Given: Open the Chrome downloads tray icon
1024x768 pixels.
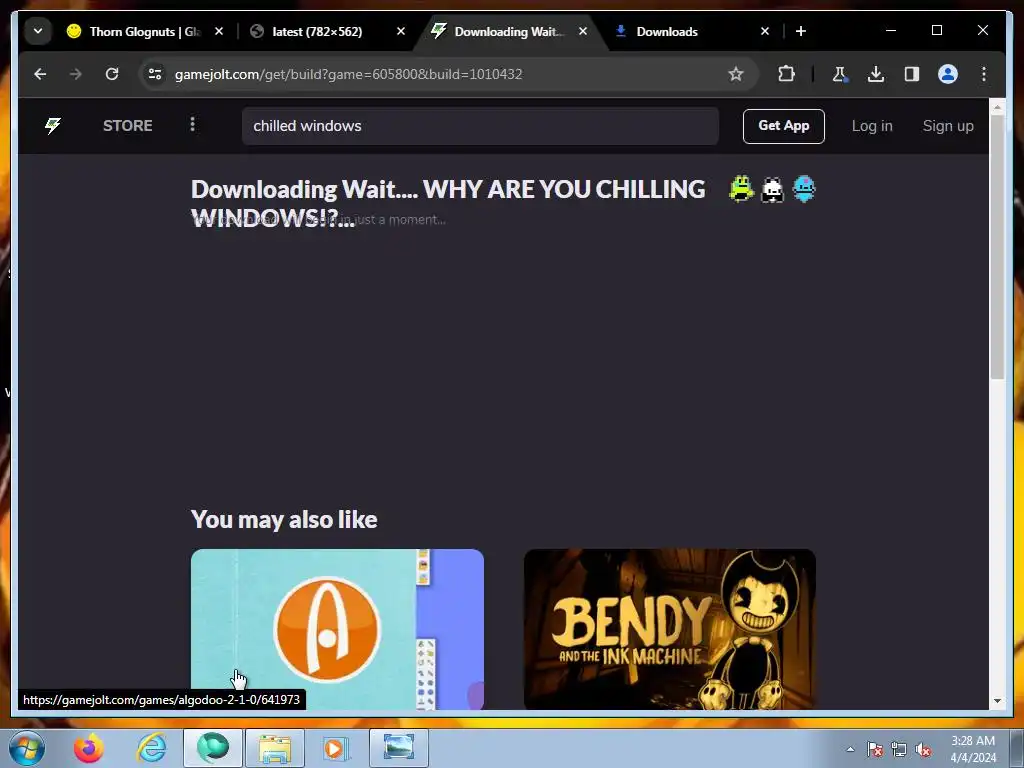Looking at the screenshot, I should (x=876, y=74).
